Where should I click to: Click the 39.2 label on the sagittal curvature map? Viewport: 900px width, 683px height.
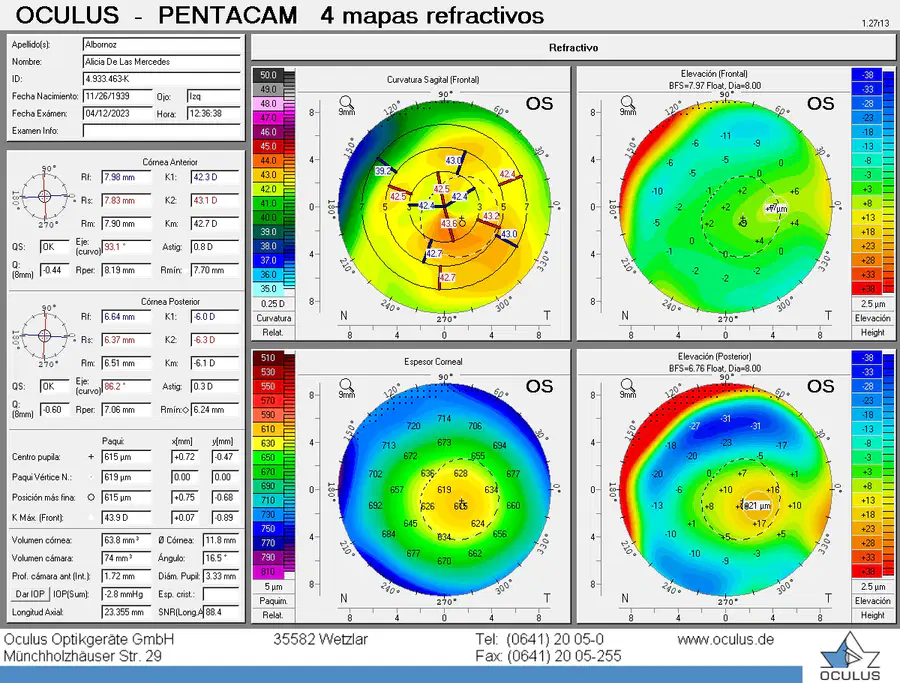(x=383, y=170)
